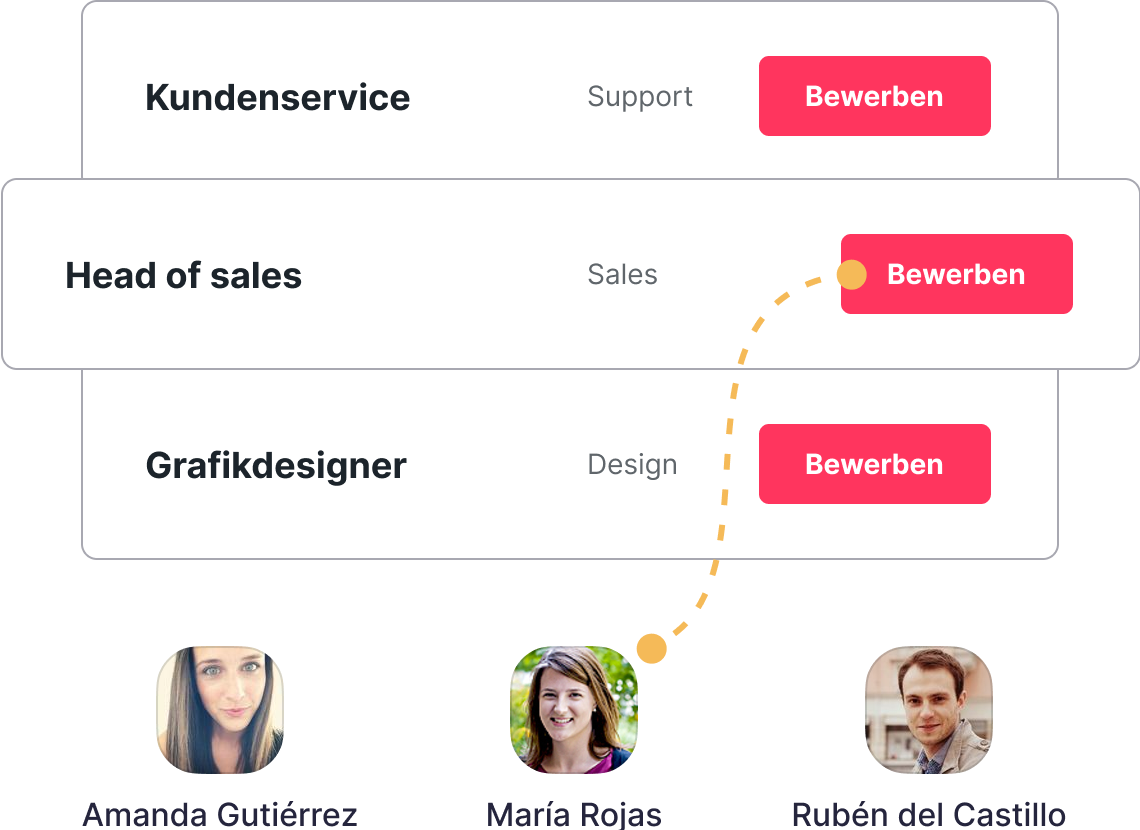Select the Head of sales title

tap(183, 275)
